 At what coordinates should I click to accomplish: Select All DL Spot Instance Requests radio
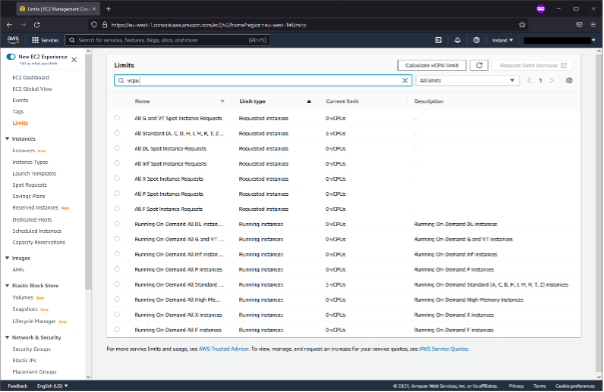pos(117,148)
